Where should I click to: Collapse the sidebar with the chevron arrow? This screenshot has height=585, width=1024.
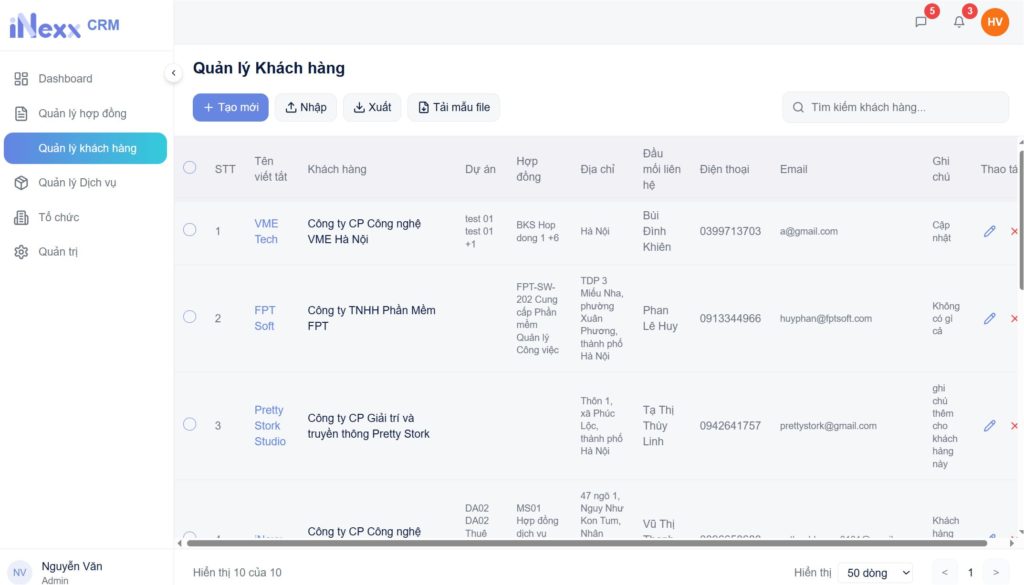coord(172,72)
